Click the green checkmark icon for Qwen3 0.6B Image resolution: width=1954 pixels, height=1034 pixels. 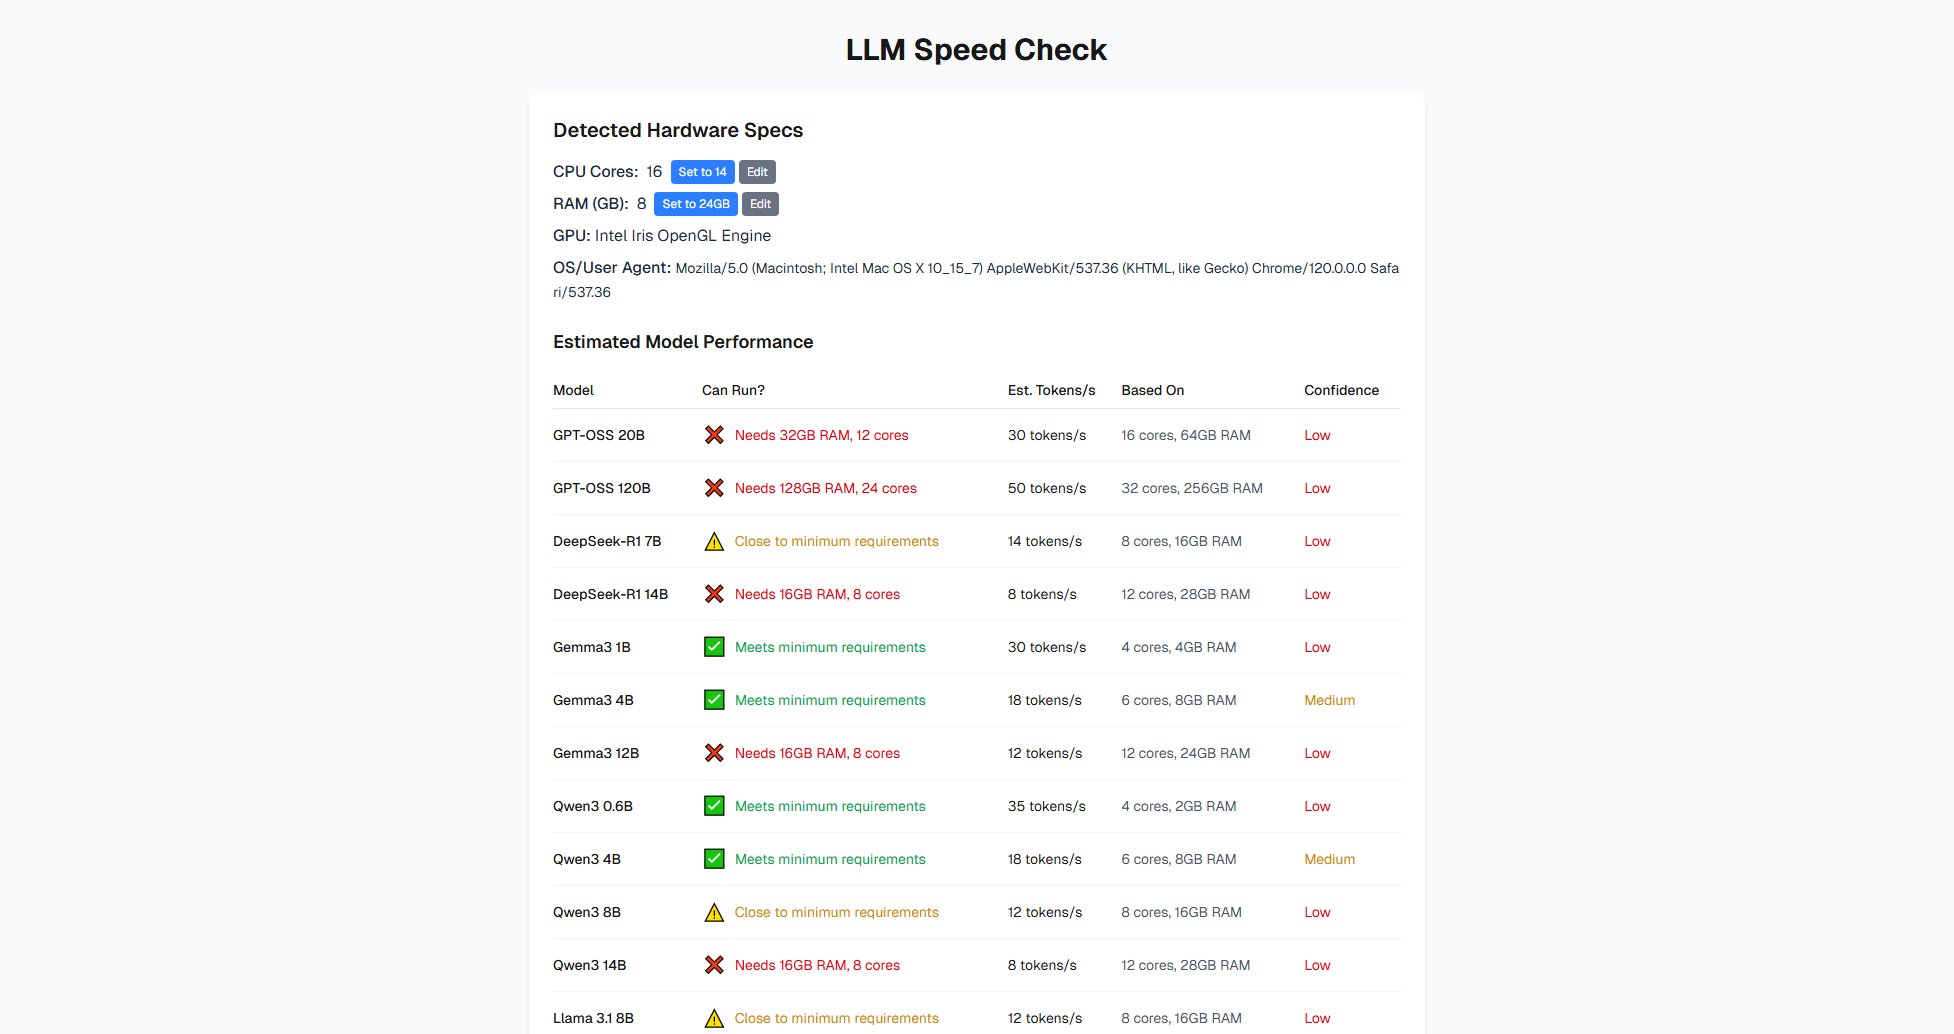[x=713, y=806]
